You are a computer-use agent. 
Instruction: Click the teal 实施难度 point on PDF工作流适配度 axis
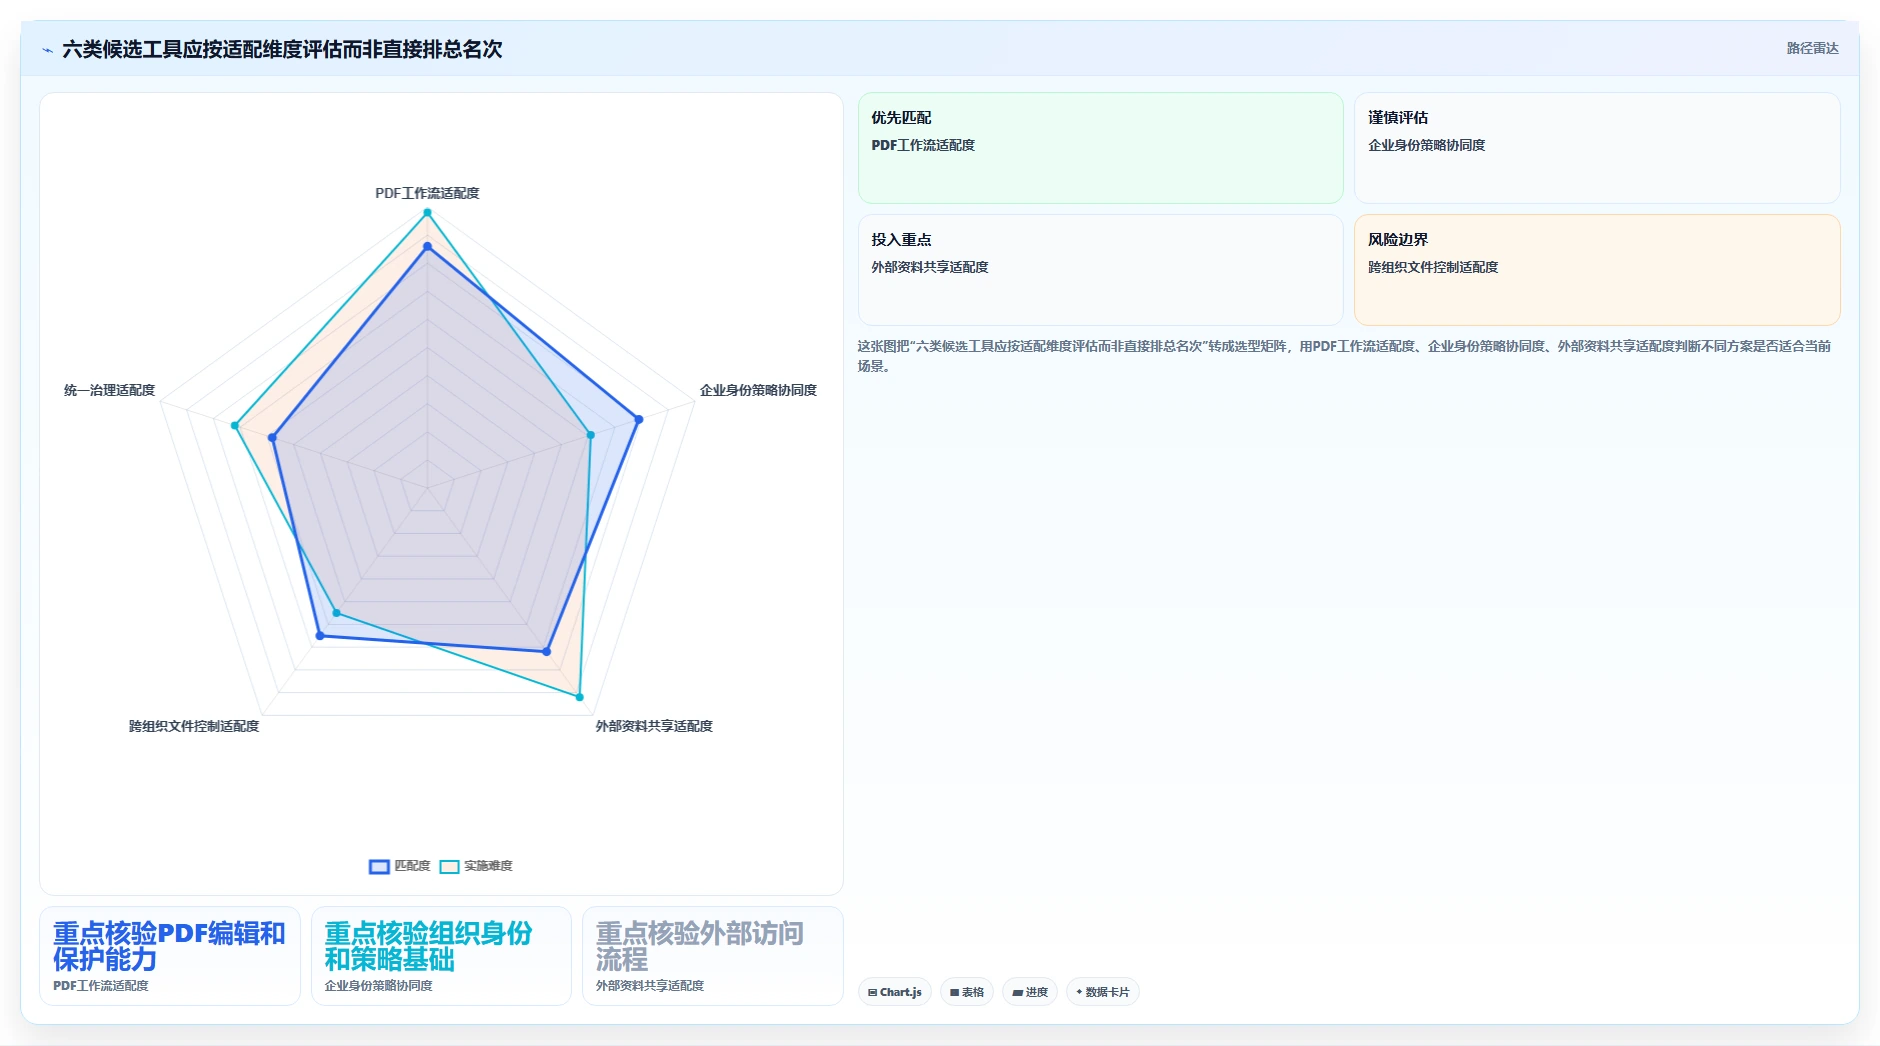click(x=427, y=212)
